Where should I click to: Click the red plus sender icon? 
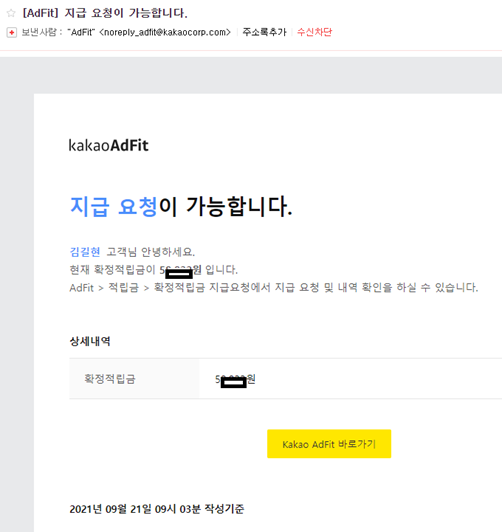pos(12,33)
